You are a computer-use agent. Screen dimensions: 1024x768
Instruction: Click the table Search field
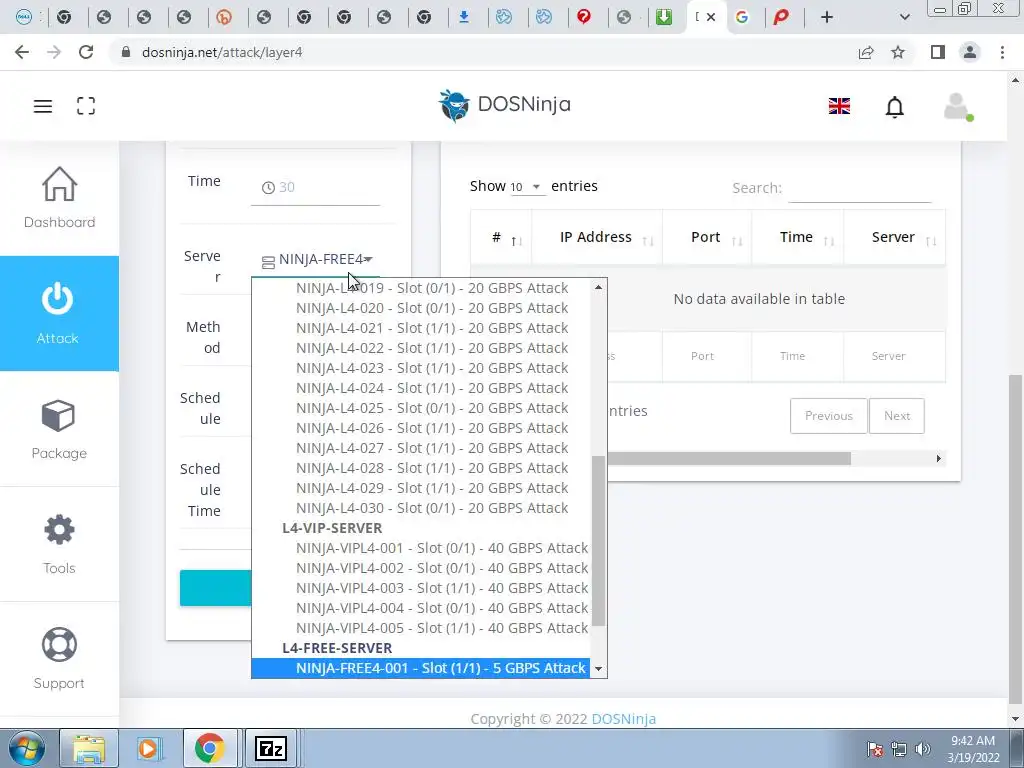coord(859,188)
